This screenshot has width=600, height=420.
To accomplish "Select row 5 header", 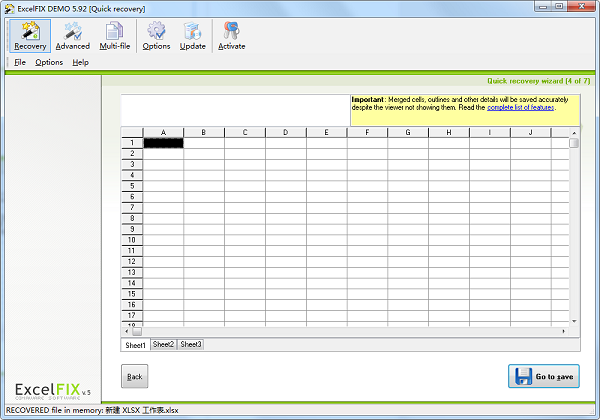I will tap(132, 186).
